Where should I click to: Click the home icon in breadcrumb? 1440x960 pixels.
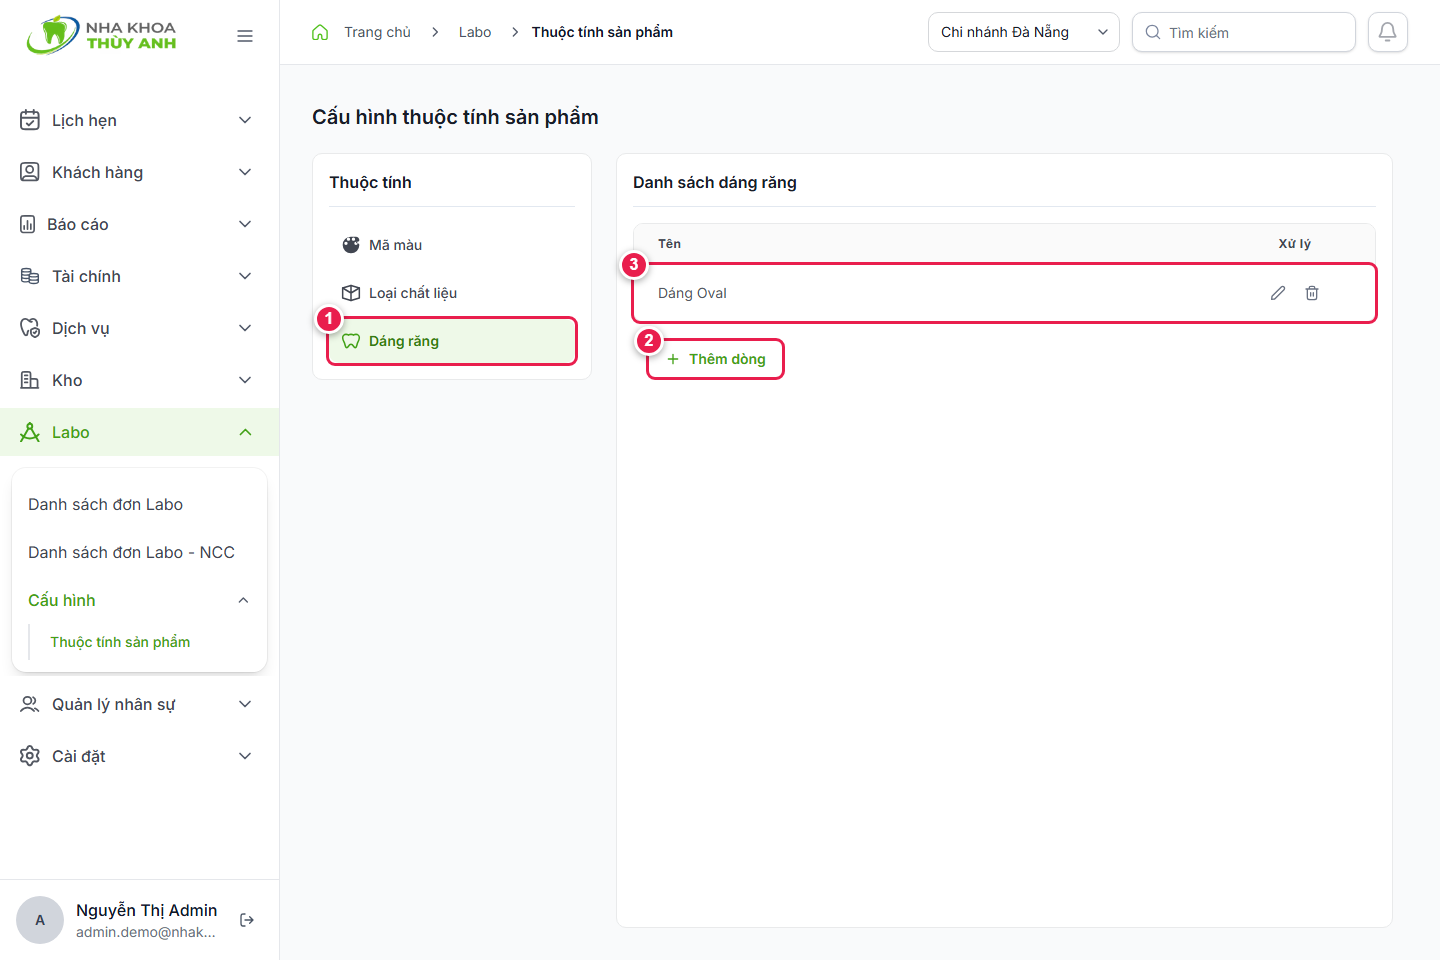(320, 32)
